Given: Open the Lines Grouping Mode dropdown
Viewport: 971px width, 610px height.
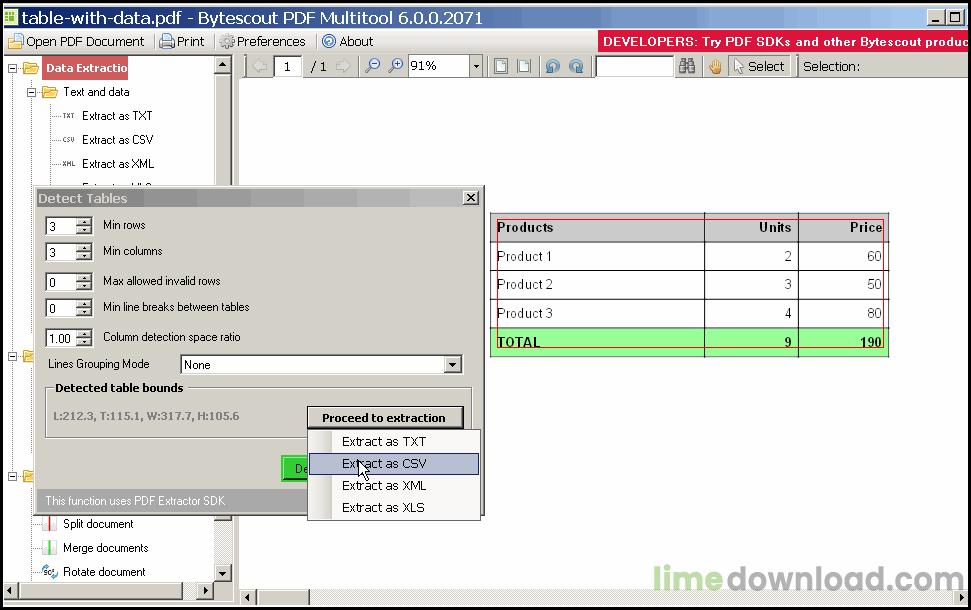Looking at the screenshot, I should click(453, 365).
